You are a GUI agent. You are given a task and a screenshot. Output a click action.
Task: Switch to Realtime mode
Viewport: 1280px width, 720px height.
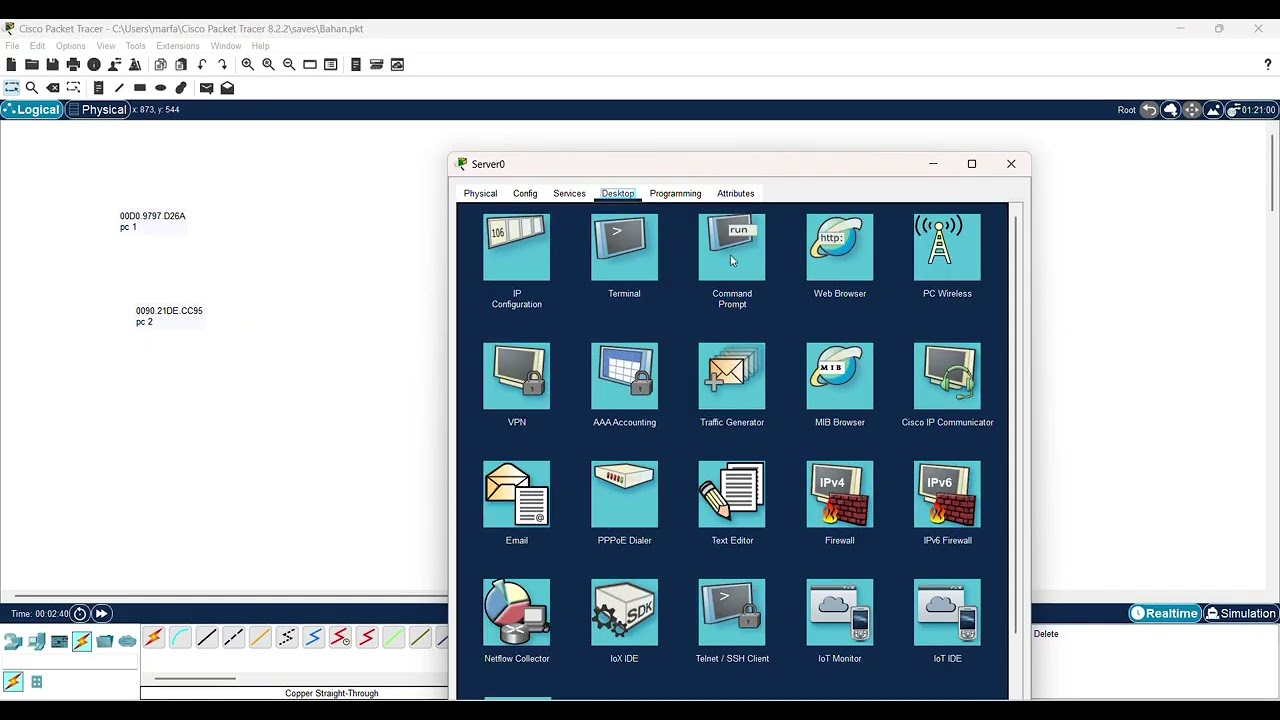point(1164,613)
